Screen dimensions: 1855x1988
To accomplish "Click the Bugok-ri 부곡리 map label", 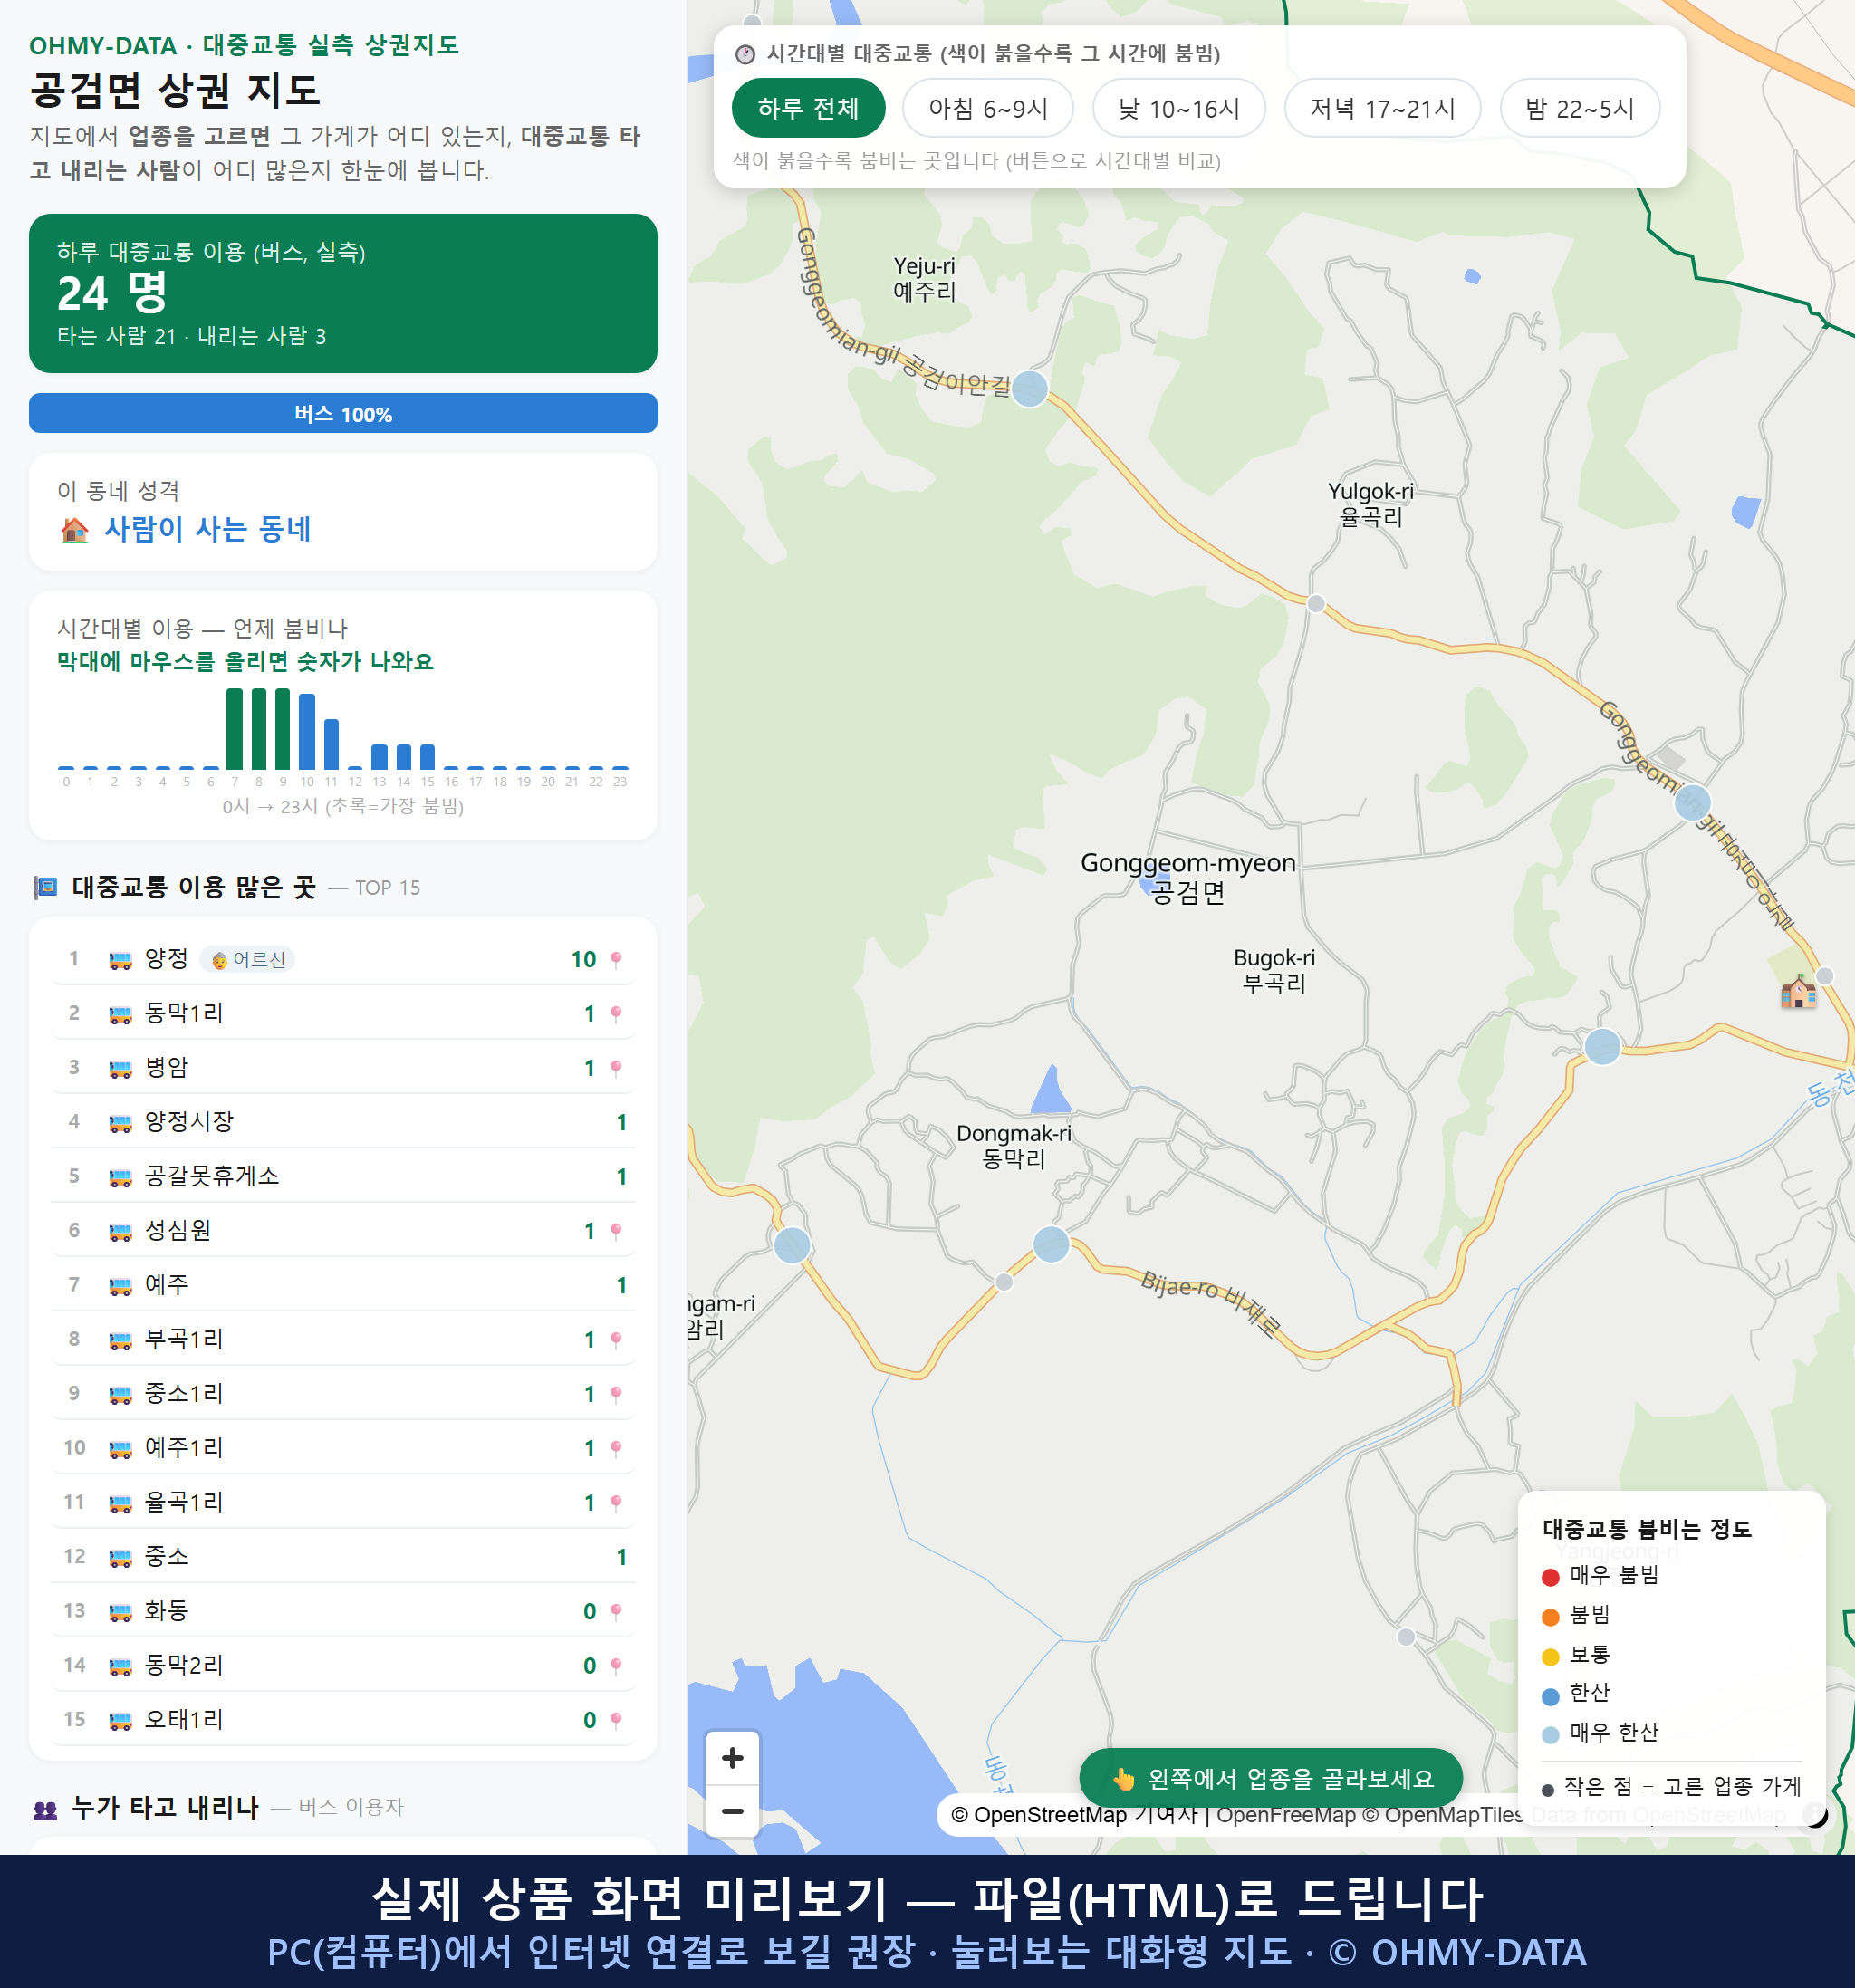I will pos(1274,970).
